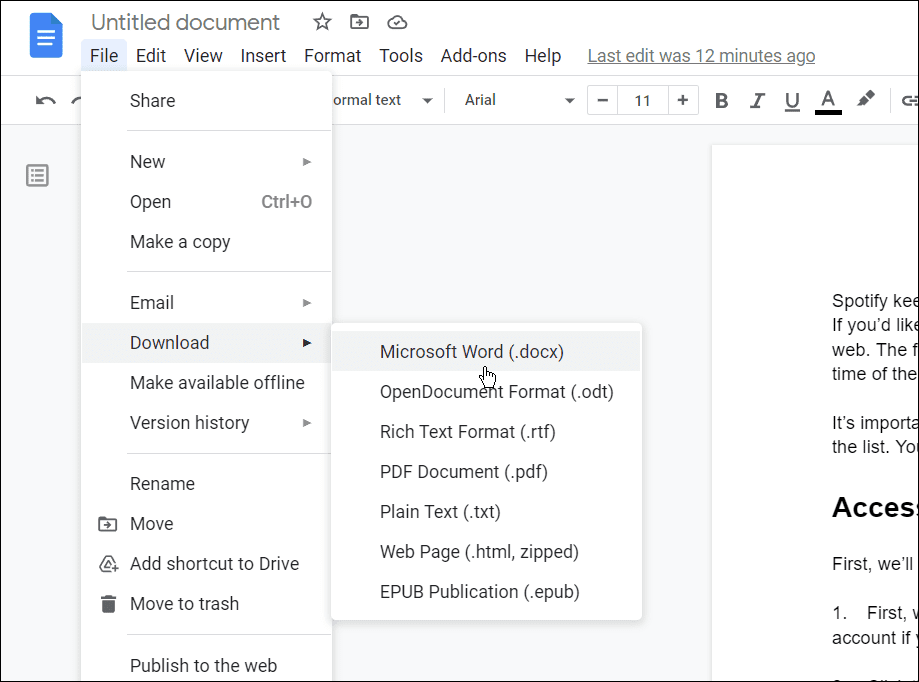Increase font size with plus button
Screen dimensions: 919x682
(682, 100)
